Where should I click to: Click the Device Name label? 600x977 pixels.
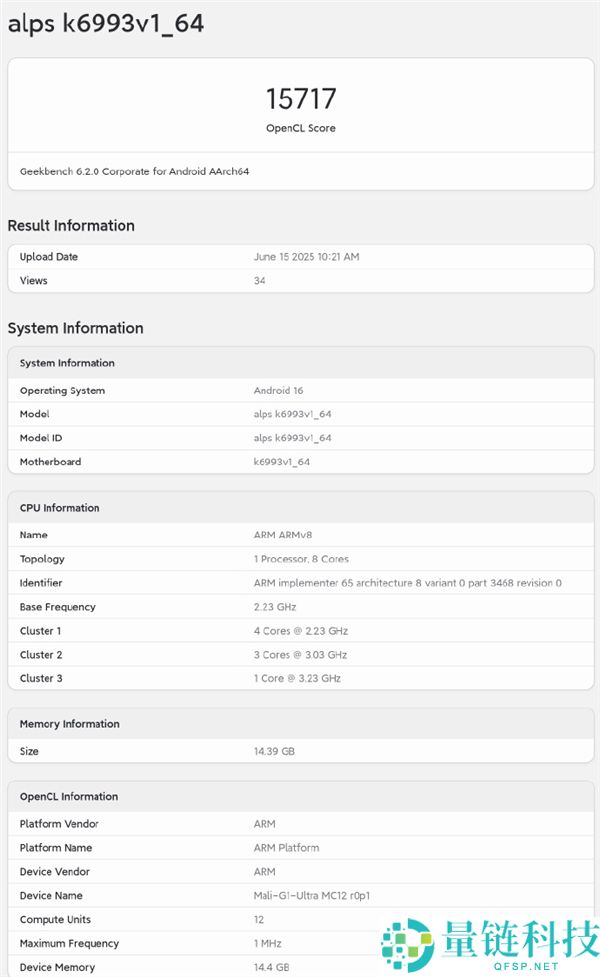coord(51,895)
